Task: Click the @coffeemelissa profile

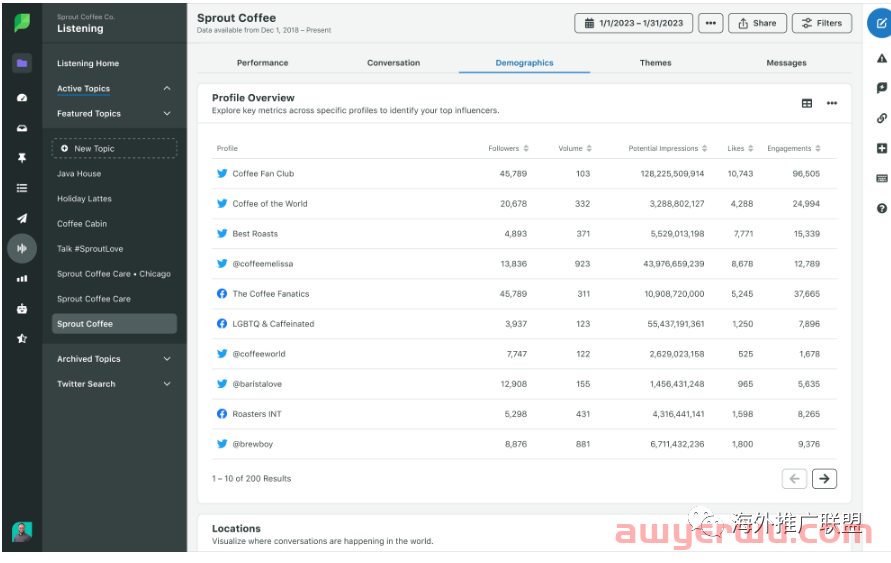Action: pyautogui.click(x=263, y=264)
